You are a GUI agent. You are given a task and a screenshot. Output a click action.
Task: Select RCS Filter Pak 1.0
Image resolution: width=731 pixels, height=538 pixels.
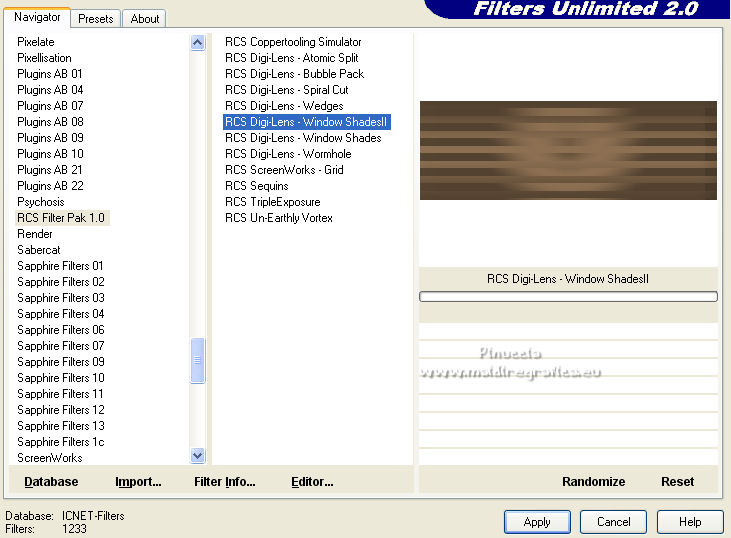click(61, 218)
